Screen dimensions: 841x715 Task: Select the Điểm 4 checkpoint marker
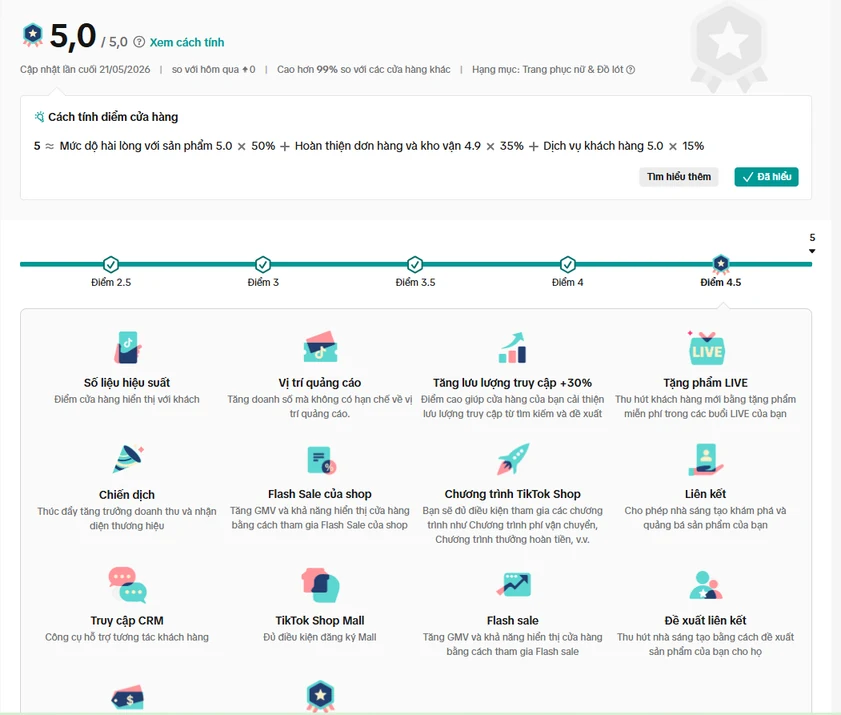click(x=567, y=264)
